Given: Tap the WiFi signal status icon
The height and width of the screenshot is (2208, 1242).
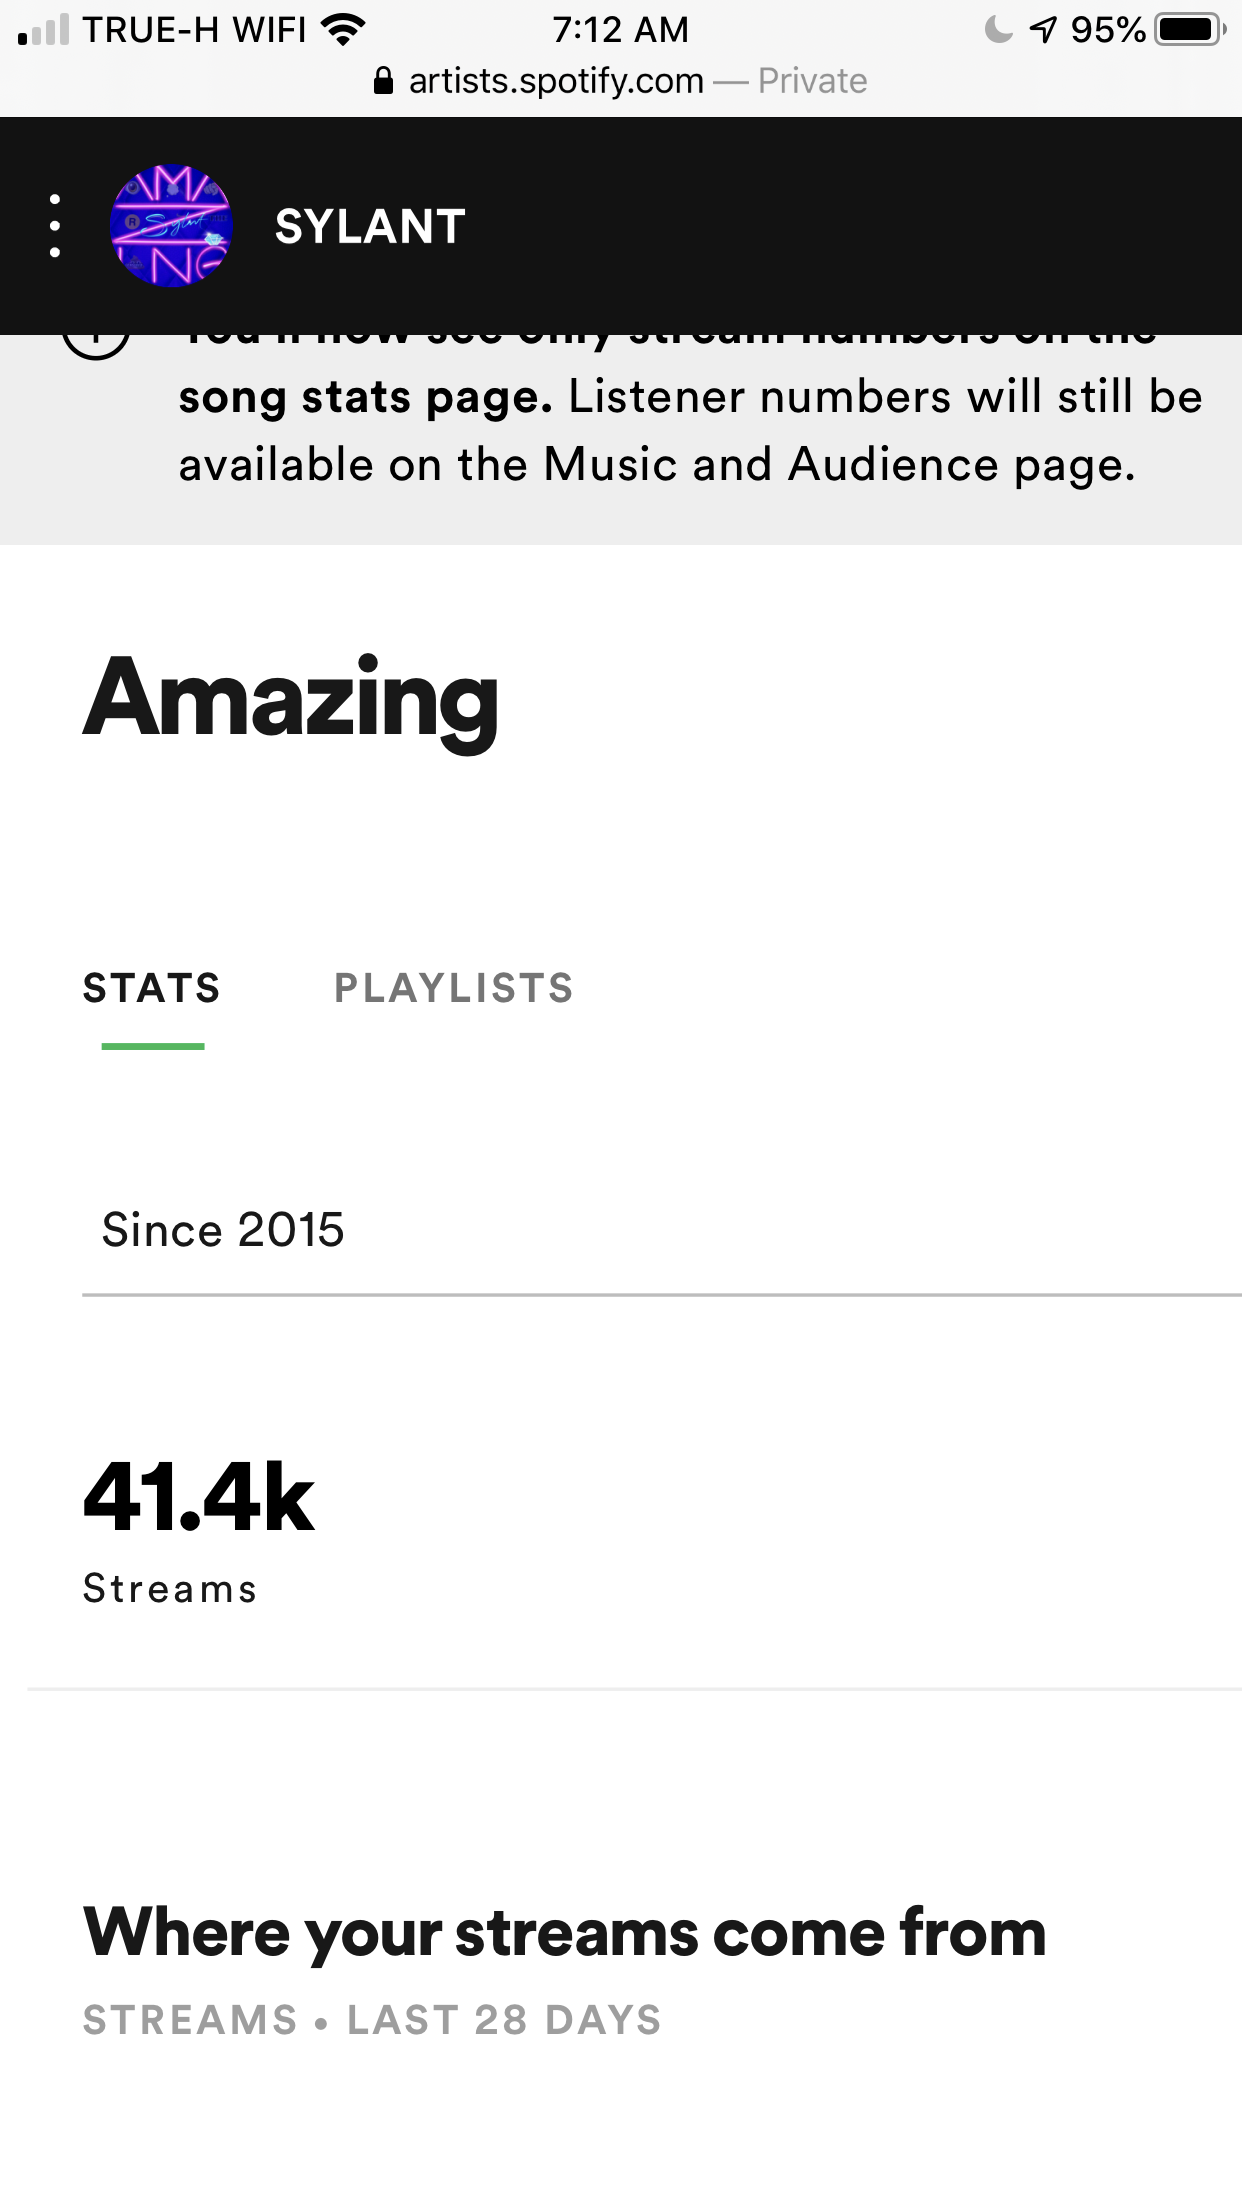Looking at the screenshot, I should 343,30.
